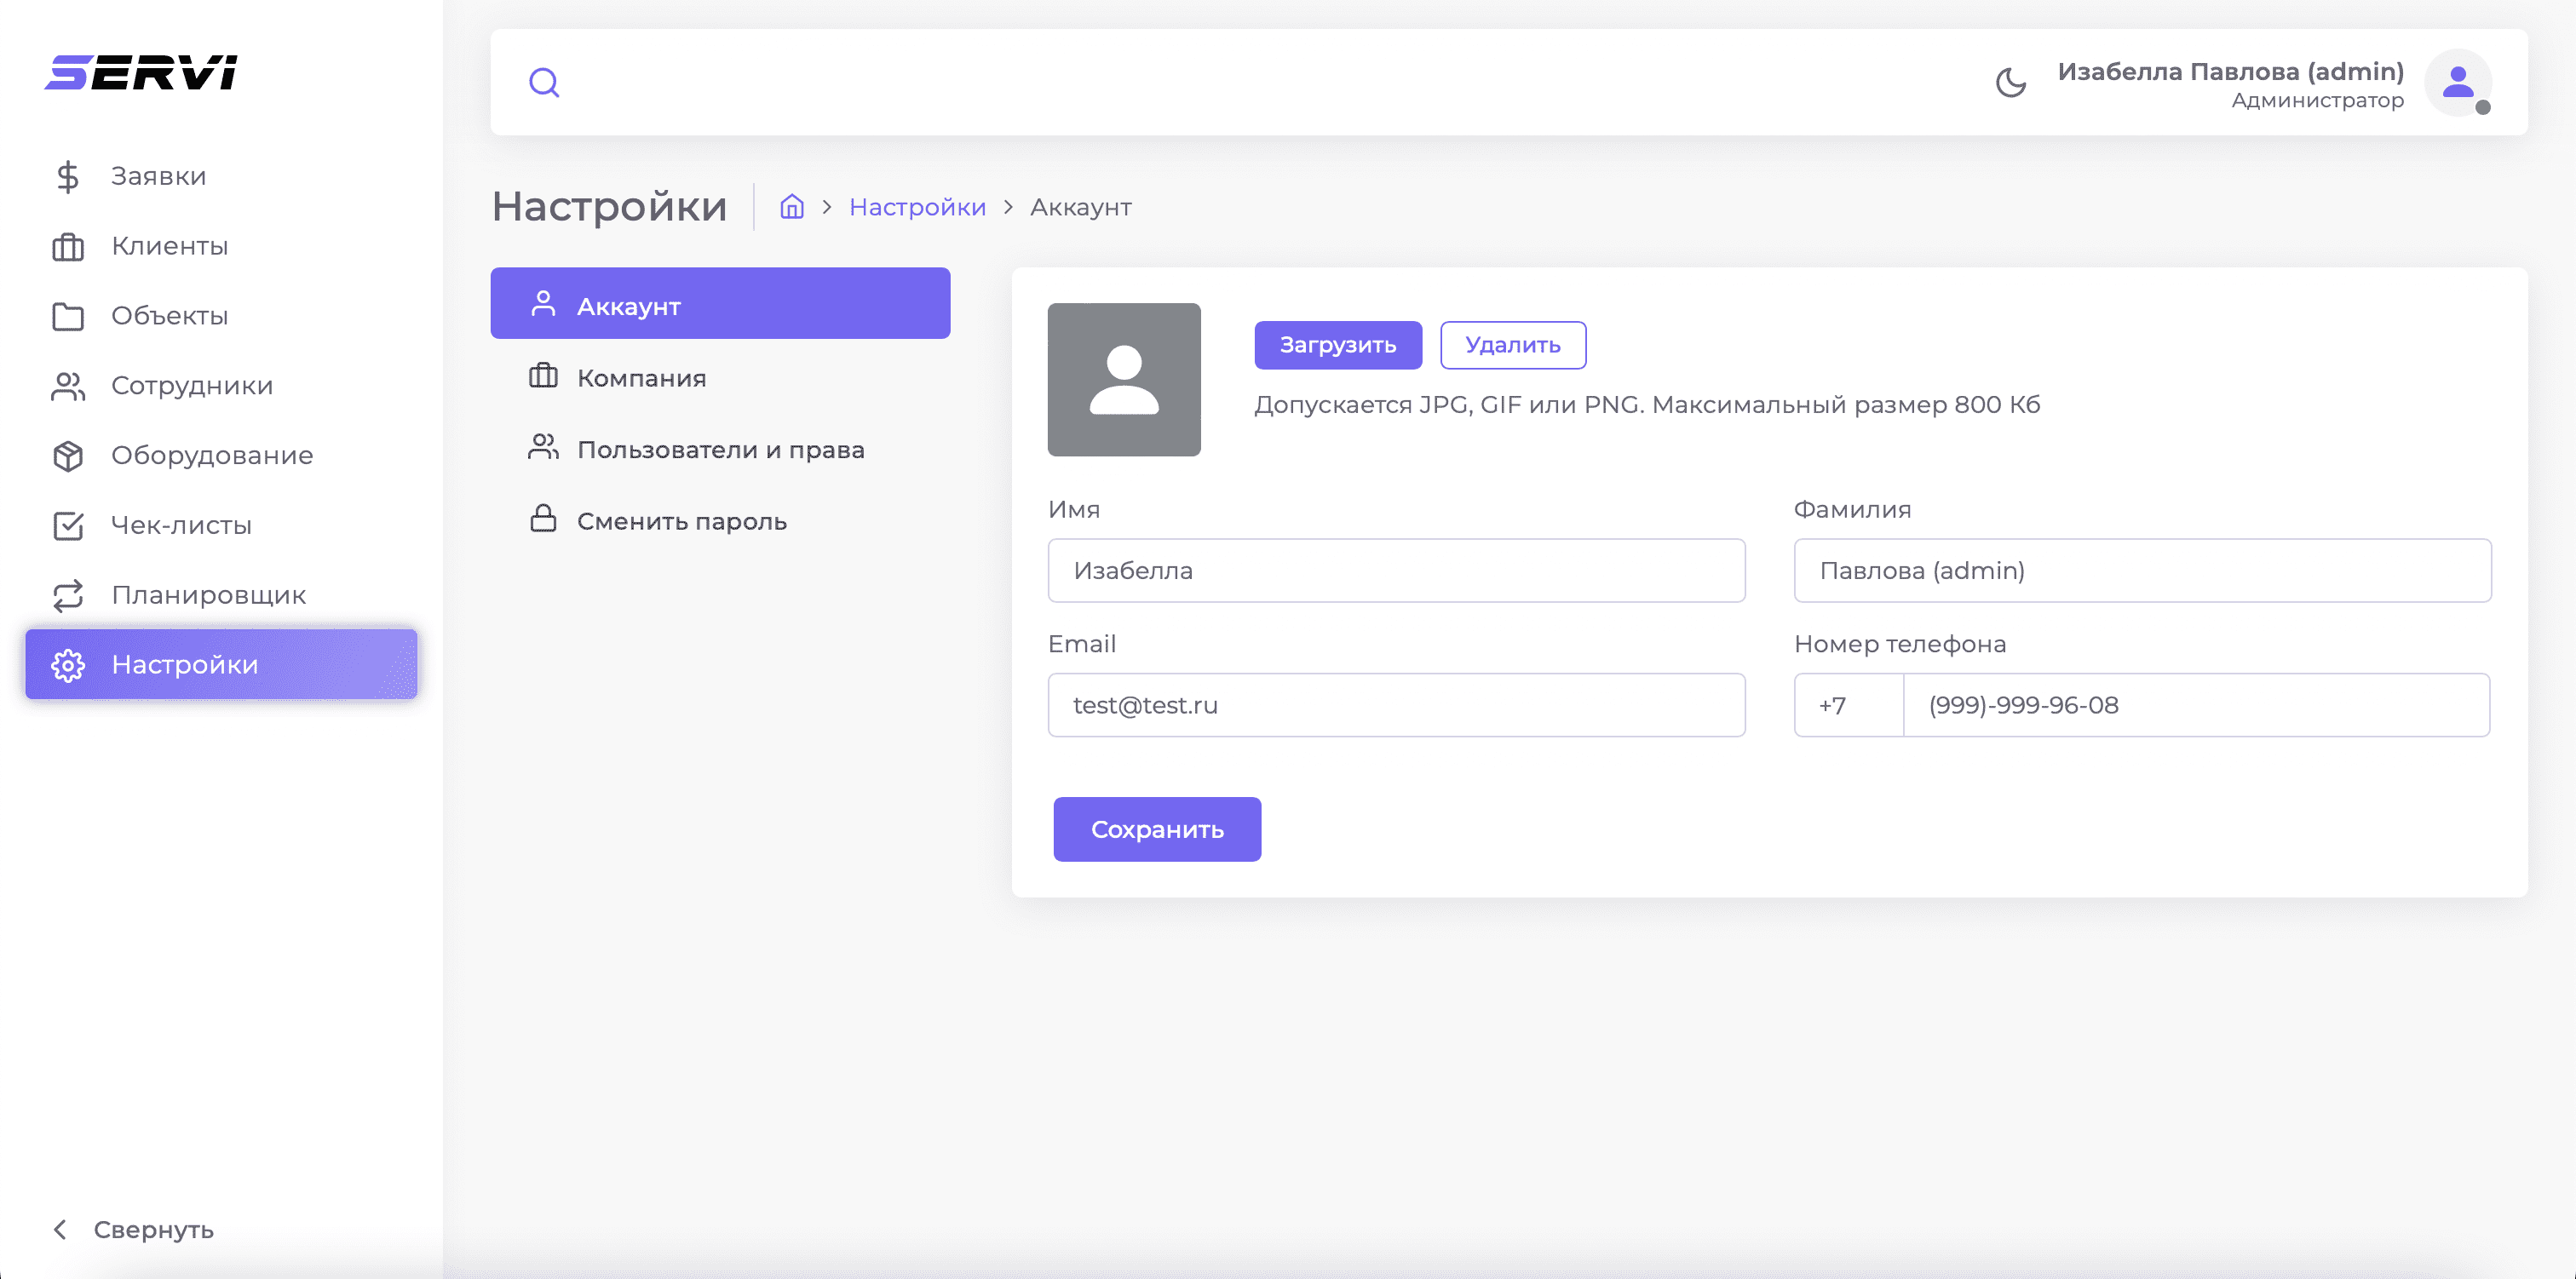Go to Объекты folder section

[169, 316]
